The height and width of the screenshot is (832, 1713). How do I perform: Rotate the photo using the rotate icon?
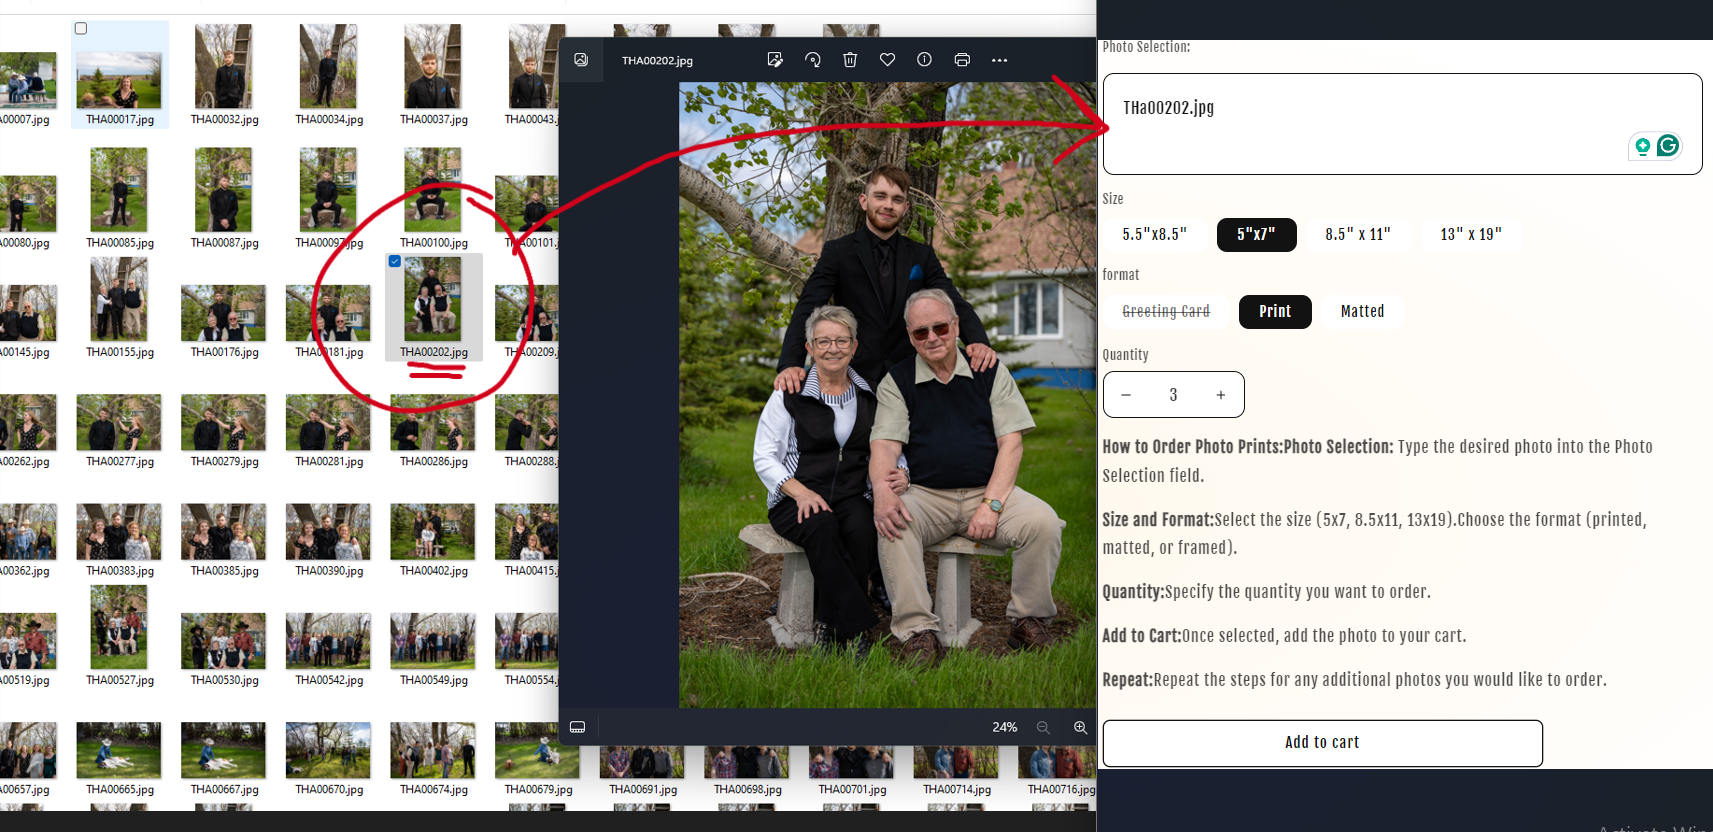pos(813,60)
